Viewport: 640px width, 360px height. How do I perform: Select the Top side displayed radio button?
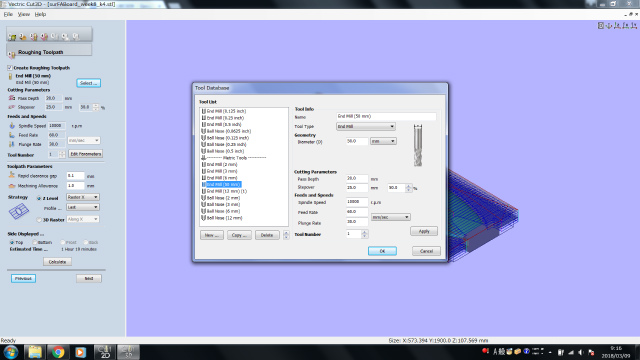click(12, 242)
